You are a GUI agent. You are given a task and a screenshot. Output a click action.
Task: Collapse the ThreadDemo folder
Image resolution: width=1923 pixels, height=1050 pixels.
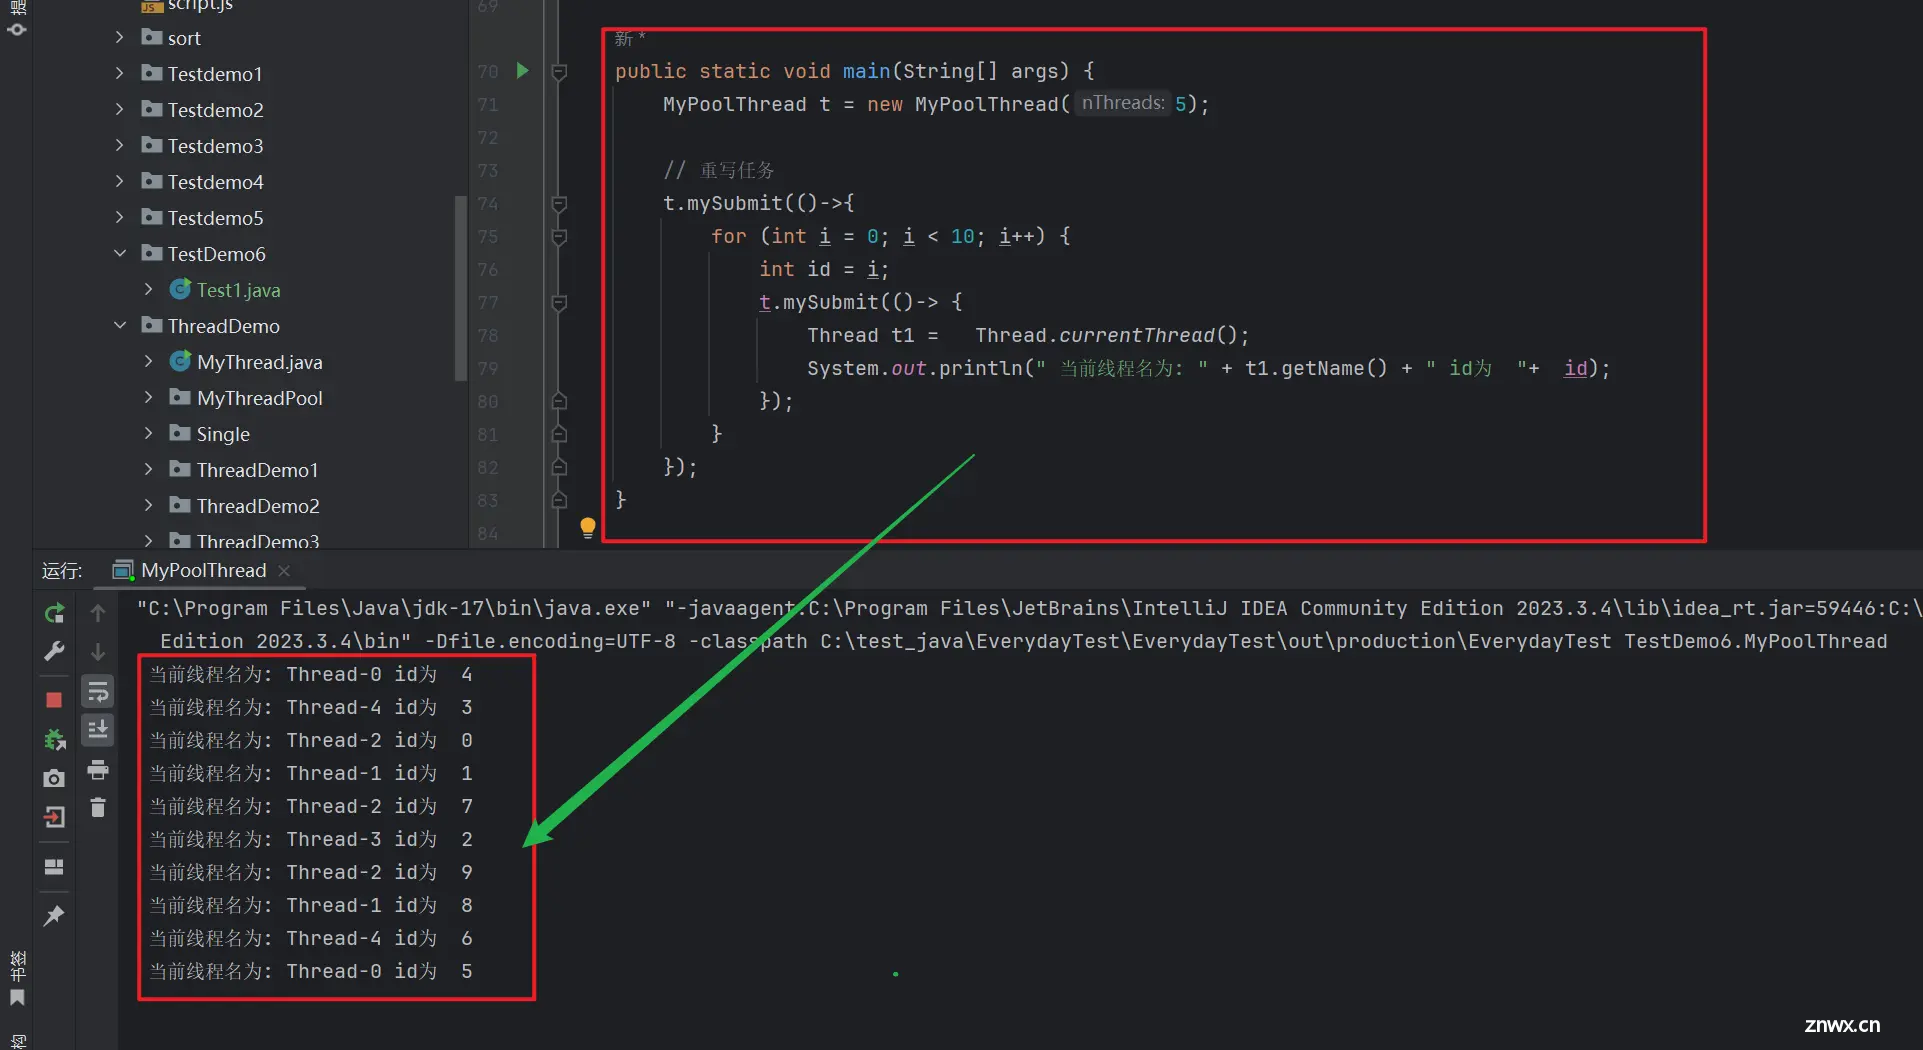tap(119, 325)
